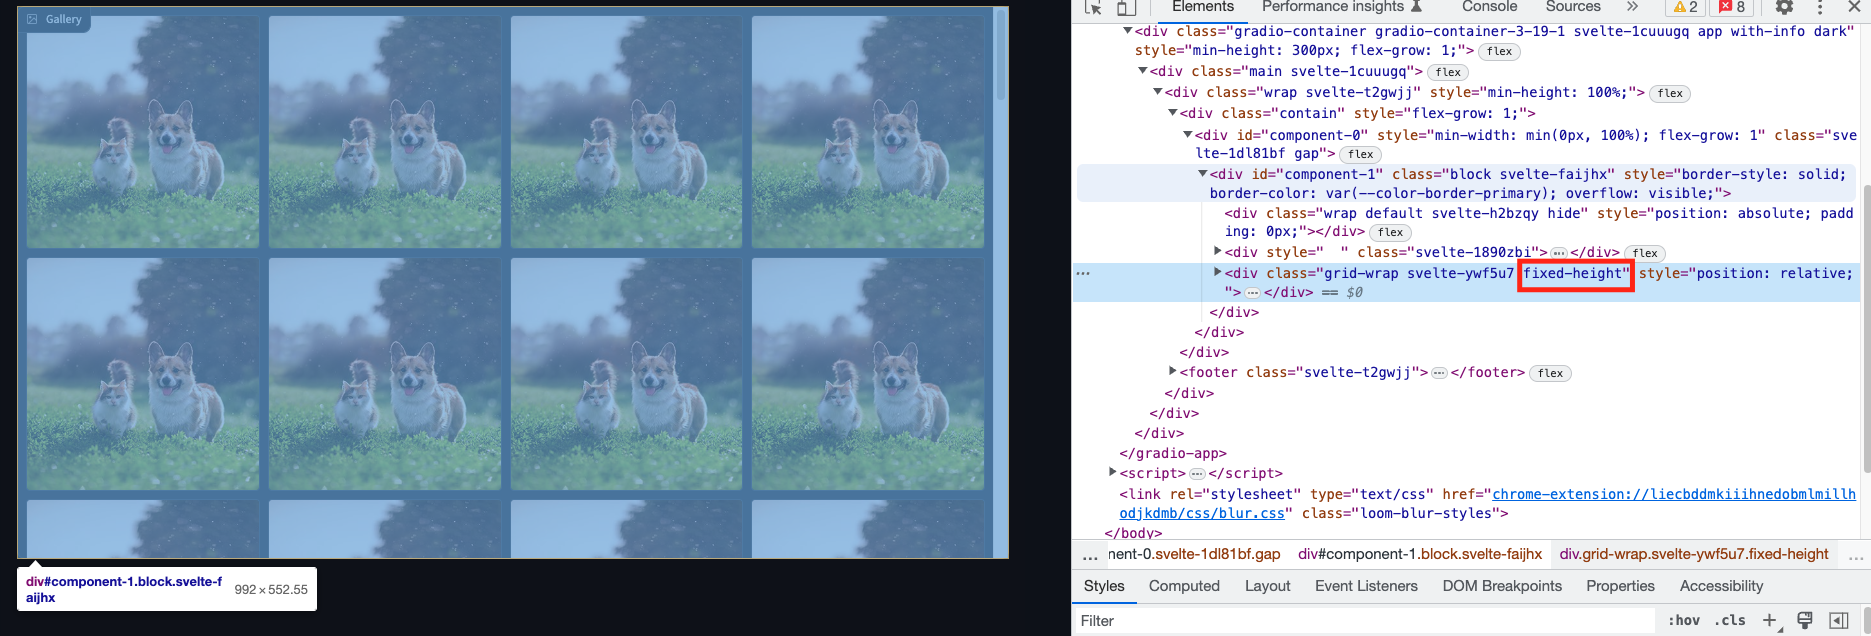Toggle flex badge on the gradio-container div
1871x636 pixels.
[x=1499, y=51]
